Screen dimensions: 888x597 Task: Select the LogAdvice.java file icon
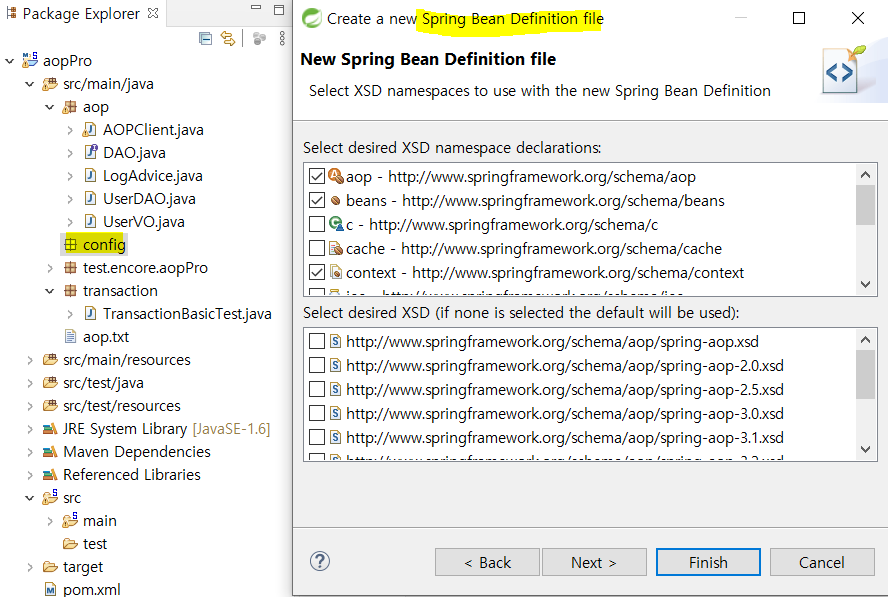90,176
